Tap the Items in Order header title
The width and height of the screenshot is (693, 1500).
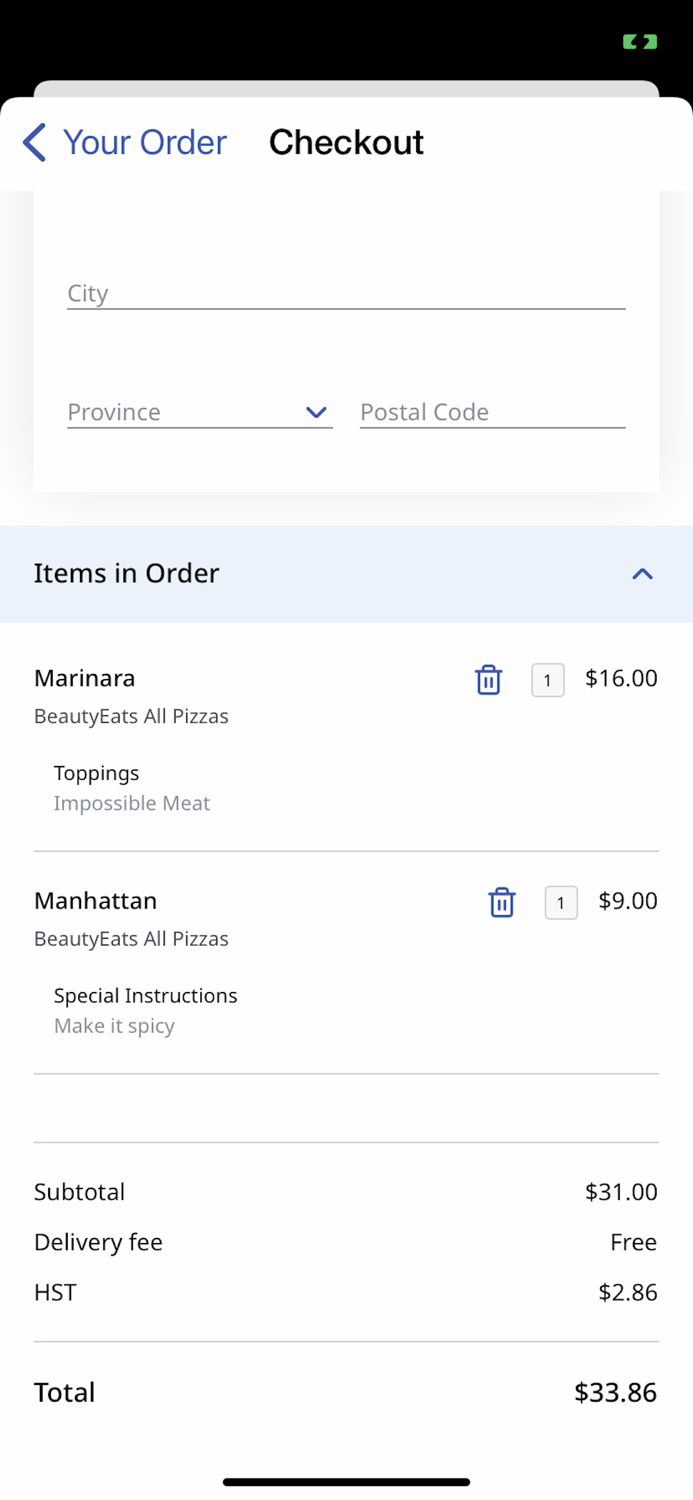(x=126, y=573)
